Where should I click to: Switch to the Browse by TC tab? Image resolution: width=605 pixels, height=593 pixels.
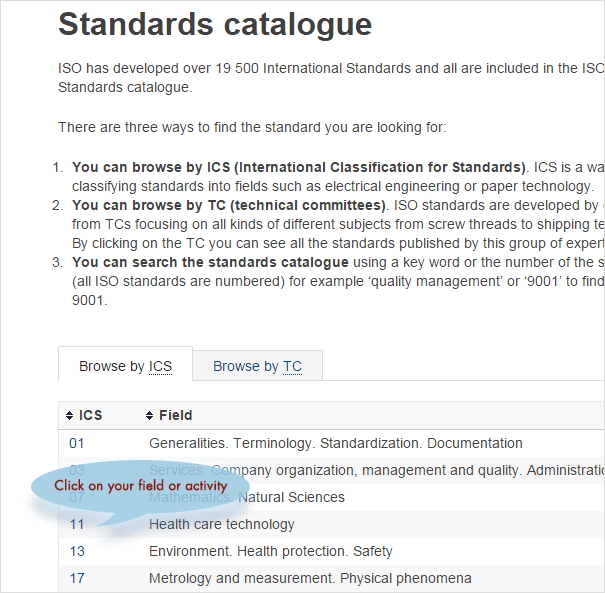tap(257, 366)
